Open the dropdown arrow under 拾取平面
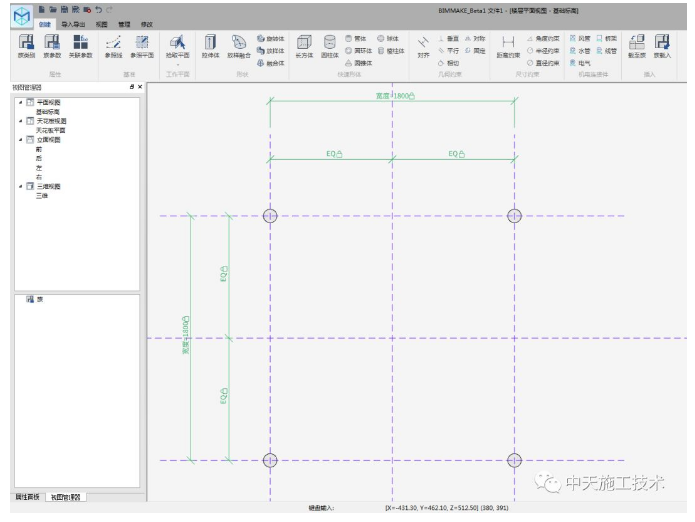Viewport: 695px width, 522px height. pyautogui.click(x=178, y=64)
